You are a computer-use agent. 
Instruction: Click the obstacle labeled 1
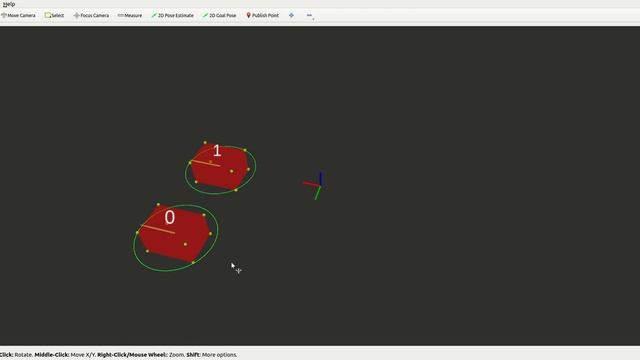pos(220,167)
